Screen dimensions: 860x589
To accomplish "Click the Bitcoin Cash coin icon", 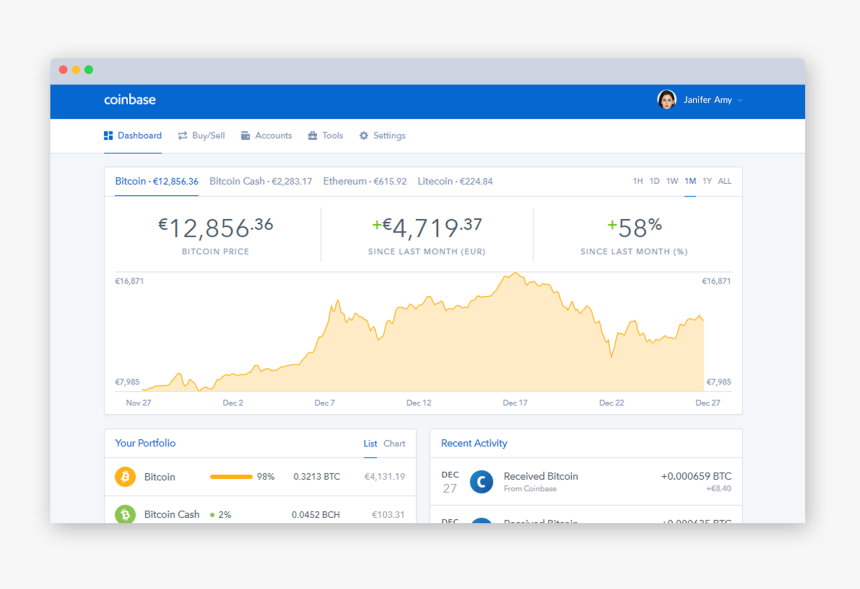I will pos(124,514).
